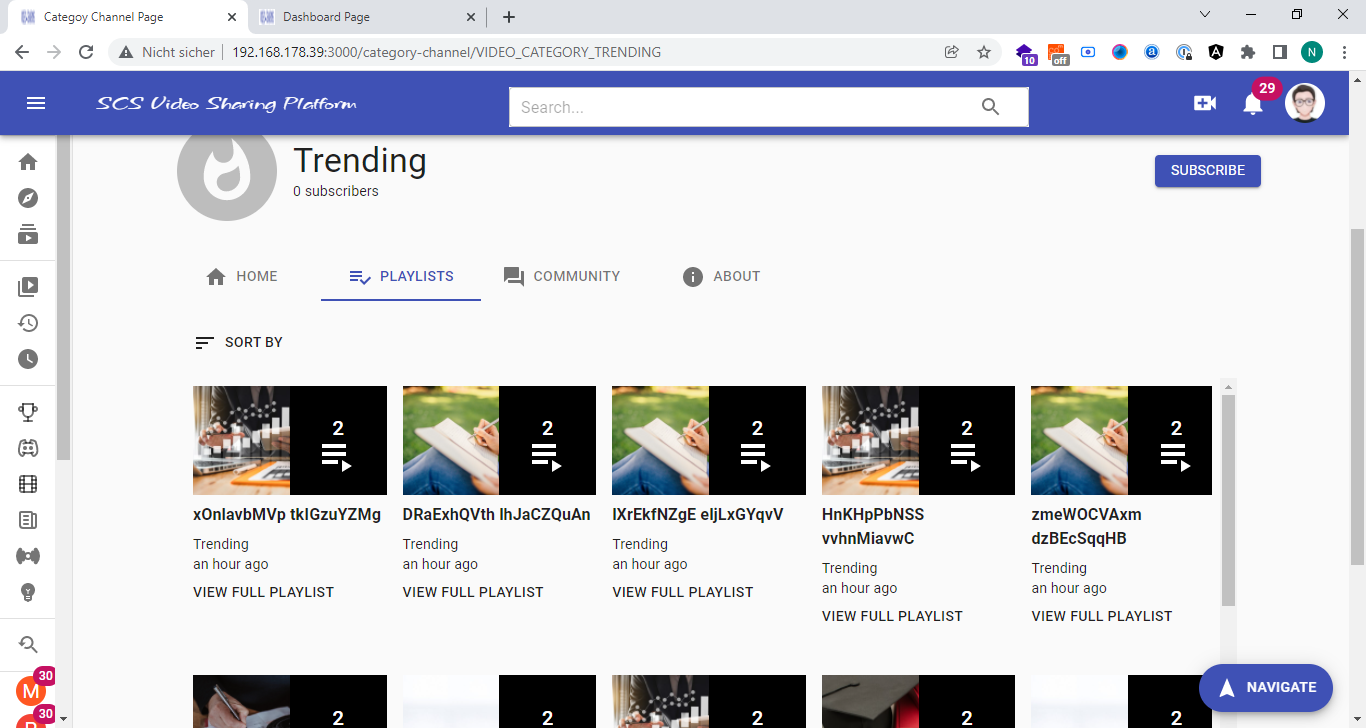The width and height of the screenshot is (1366, 728).
Task: Open the Chrome three-dot menu
Action: [1345, 52]
